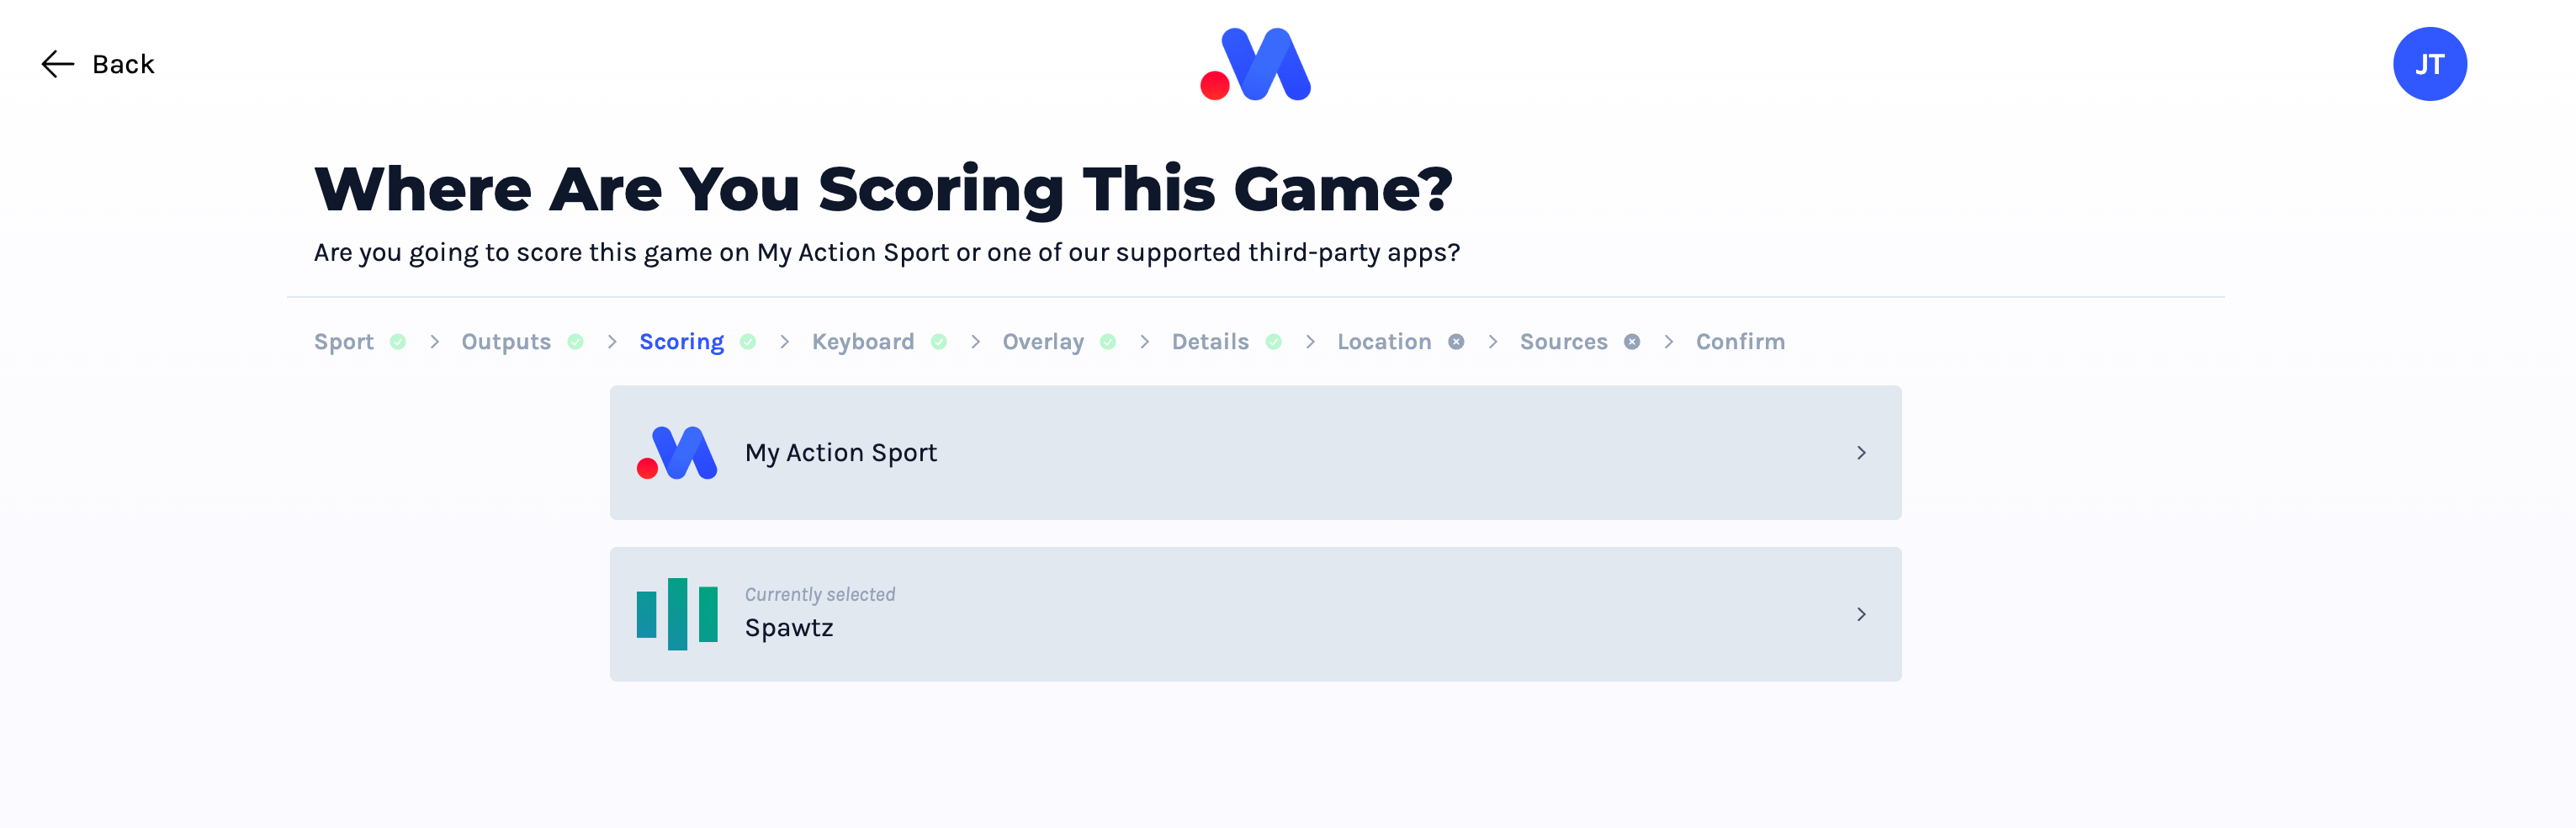Click the My Action Sport header logo

click(x=1255, y=64)
